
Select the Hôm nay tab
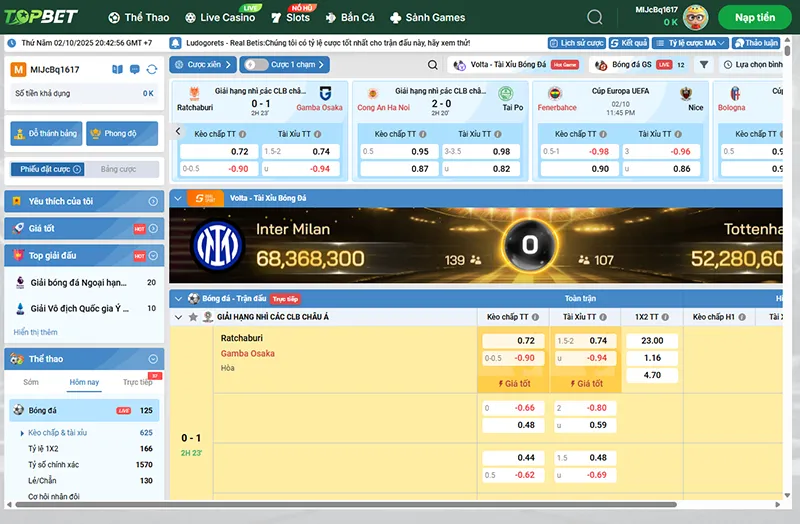[84, 382]
